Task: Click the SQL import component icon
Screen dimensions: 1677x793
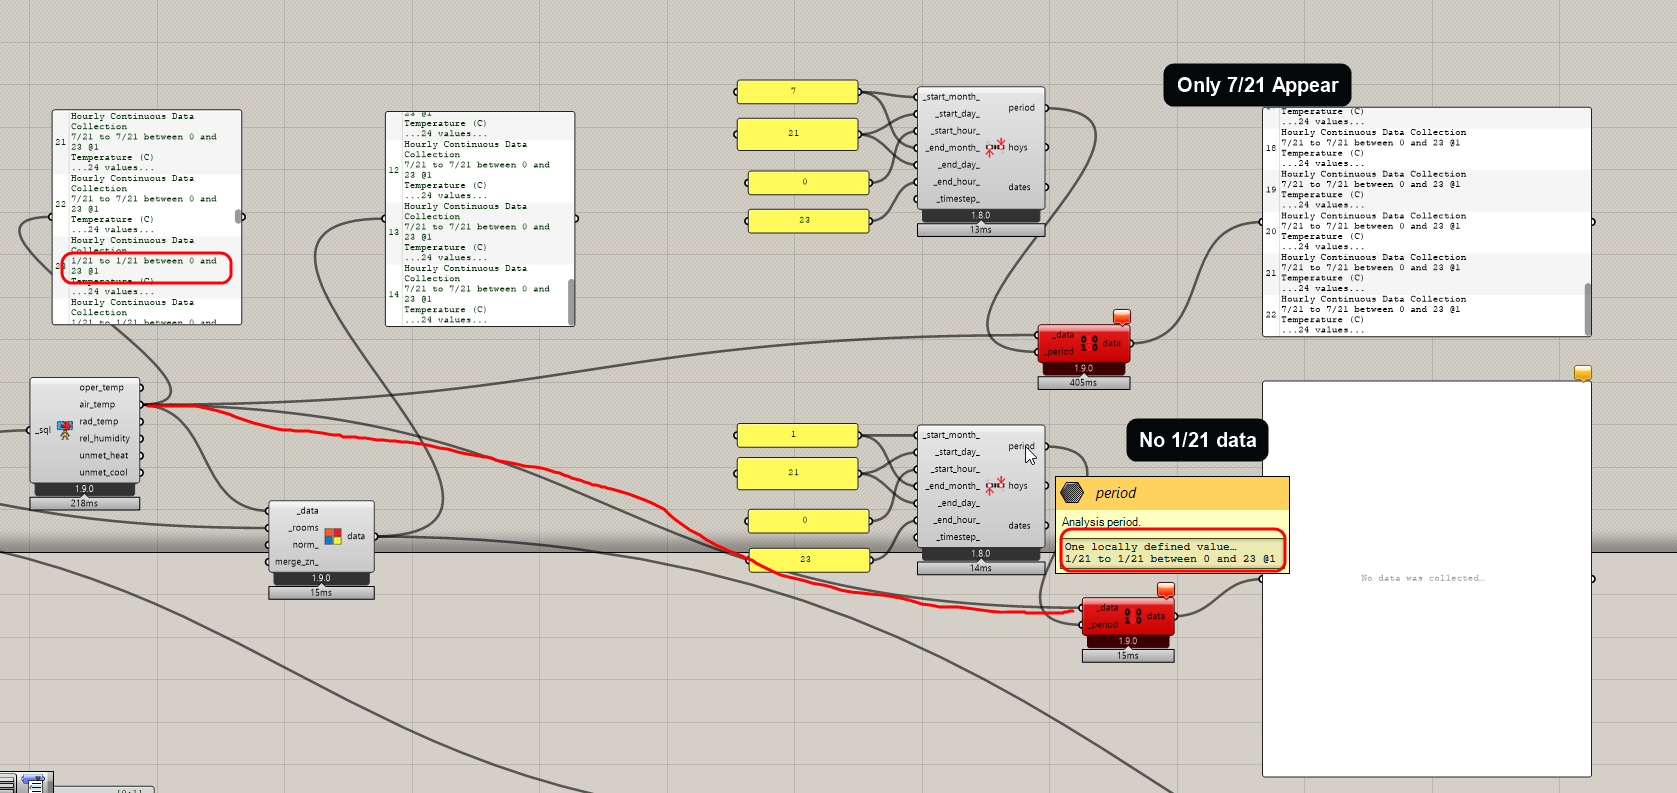Action: click(x=65, y=430)
